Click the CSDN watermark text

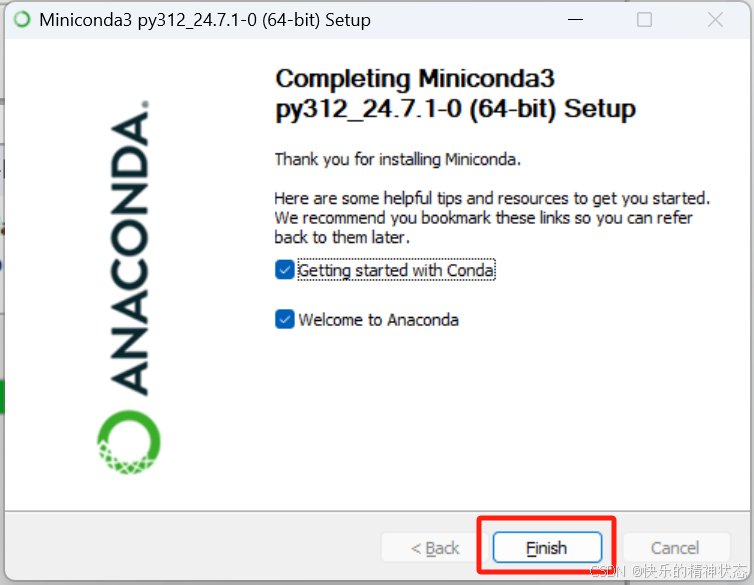point(668,571)
